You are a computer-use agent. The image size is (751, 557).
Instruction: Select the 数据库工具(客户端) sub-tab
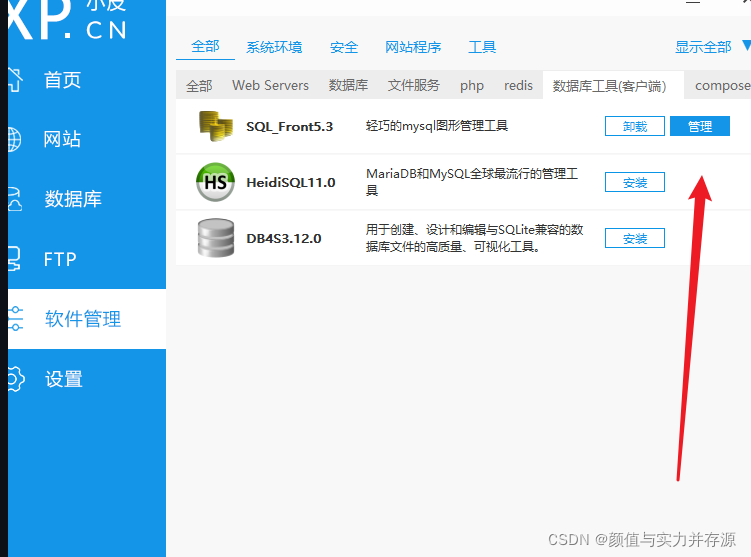(x=613, y=85)
